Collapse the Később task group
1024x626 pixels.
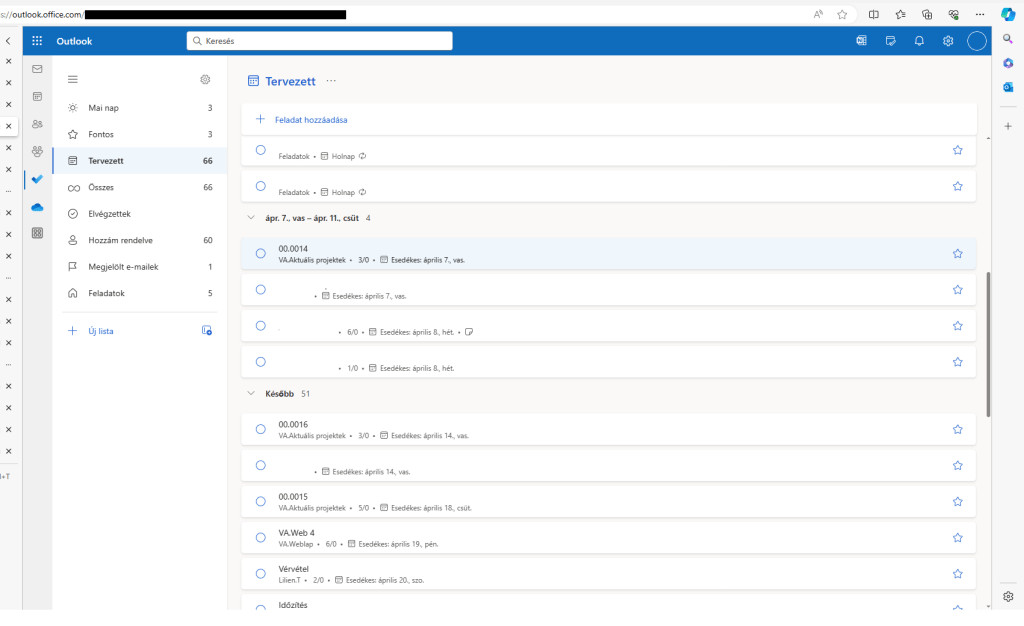click(251, 394)
